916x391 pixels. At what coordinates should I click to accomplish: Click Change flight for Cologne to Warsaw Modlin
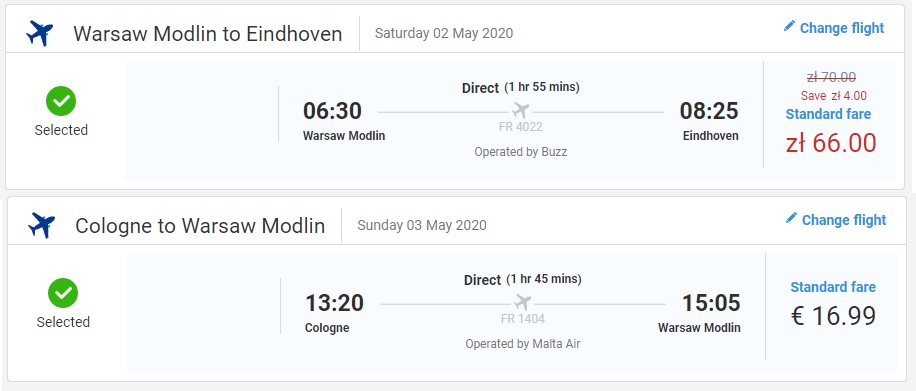844,220
